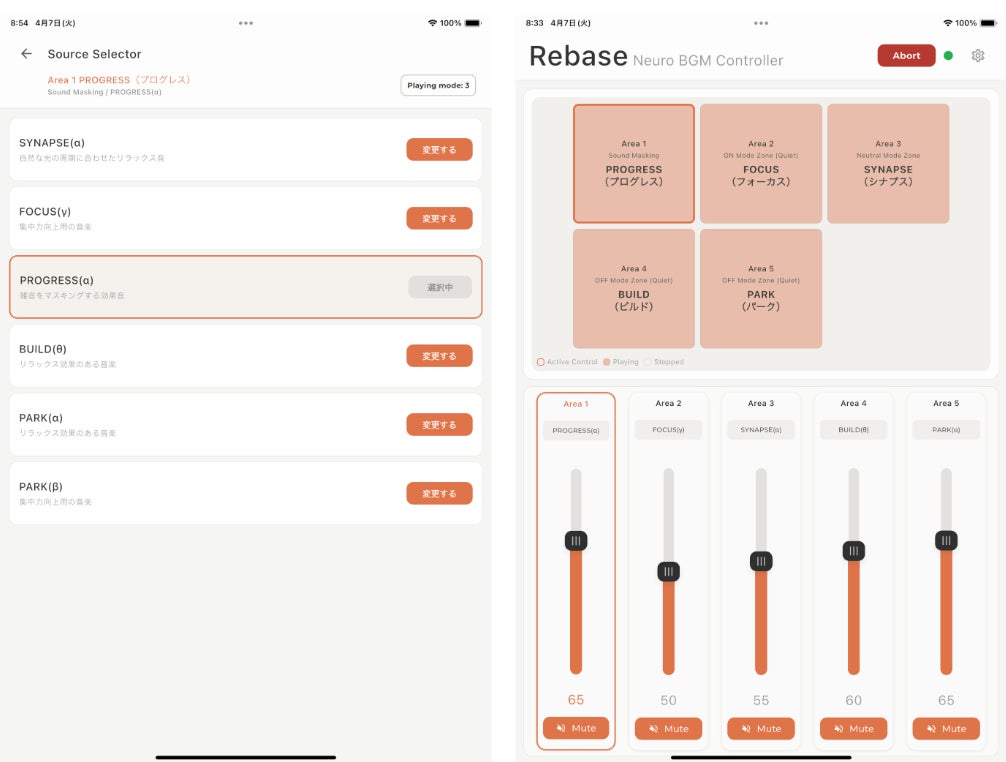Open the Area 3 SYNAPSE(α) source selector
The image size is (1006, 762).
click(x=761, y=430)
